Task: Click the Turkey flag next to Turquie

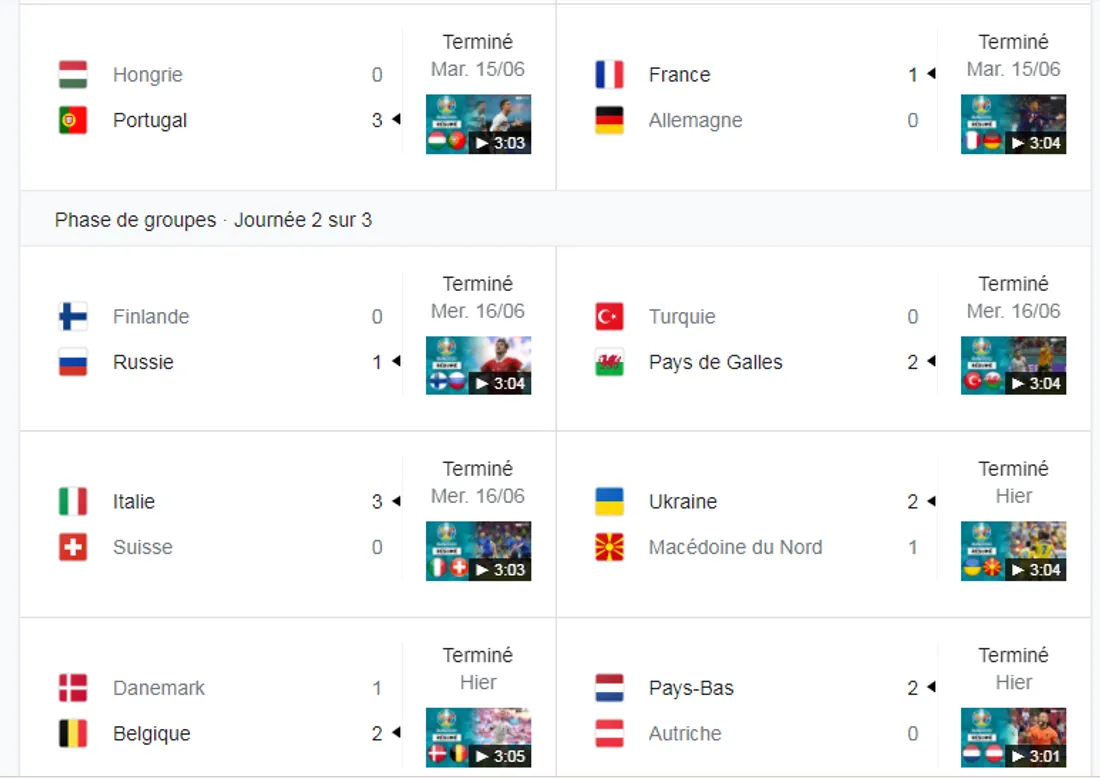Action: click(x=609, y=317)
